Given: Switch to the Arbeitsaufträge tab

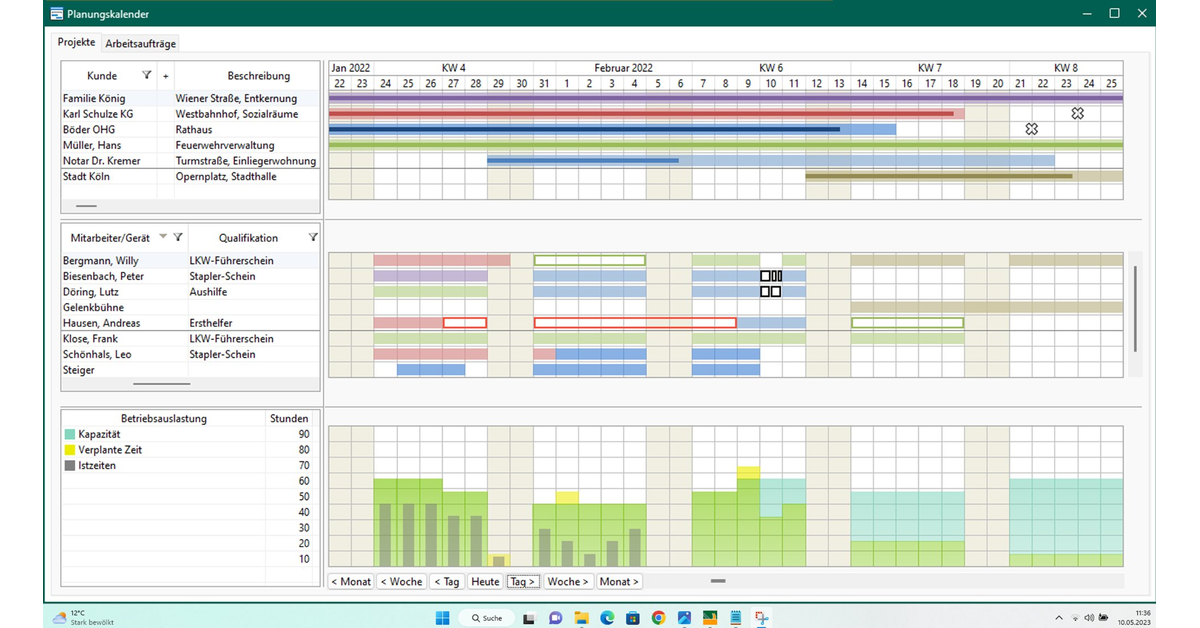Looking at the screenshot, I should click(x=141, y=43).
